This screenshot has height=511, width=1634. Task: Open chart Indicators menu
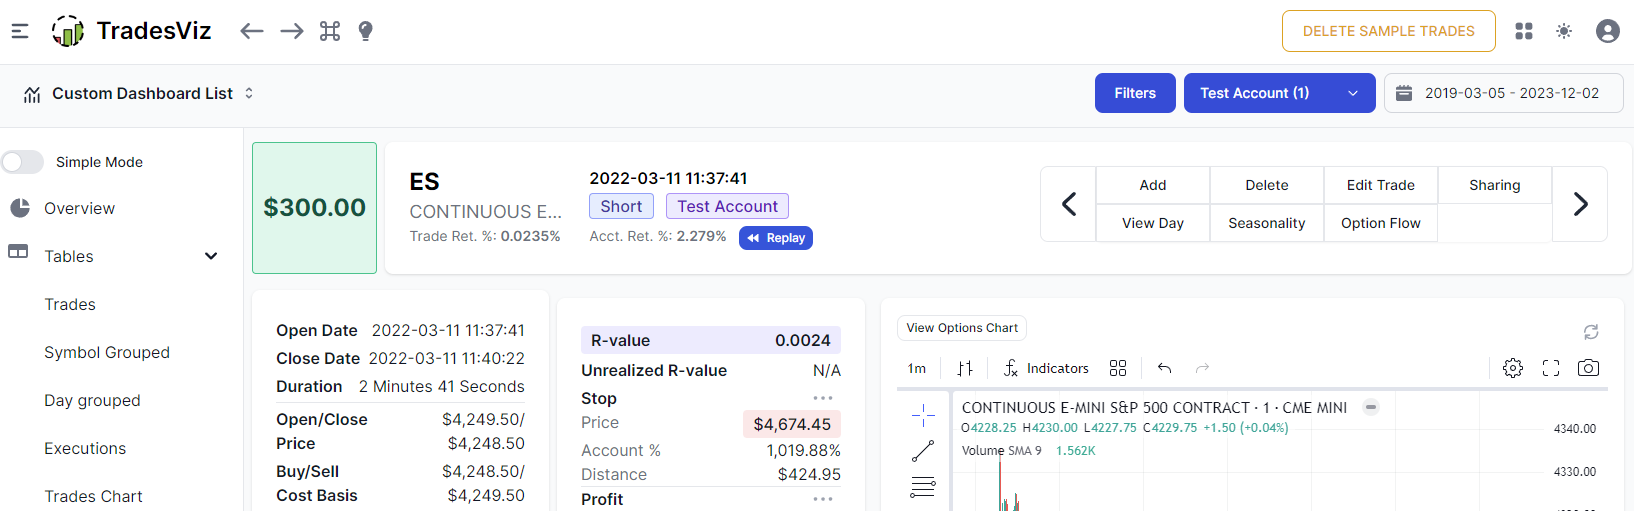tap(1046, 368)
